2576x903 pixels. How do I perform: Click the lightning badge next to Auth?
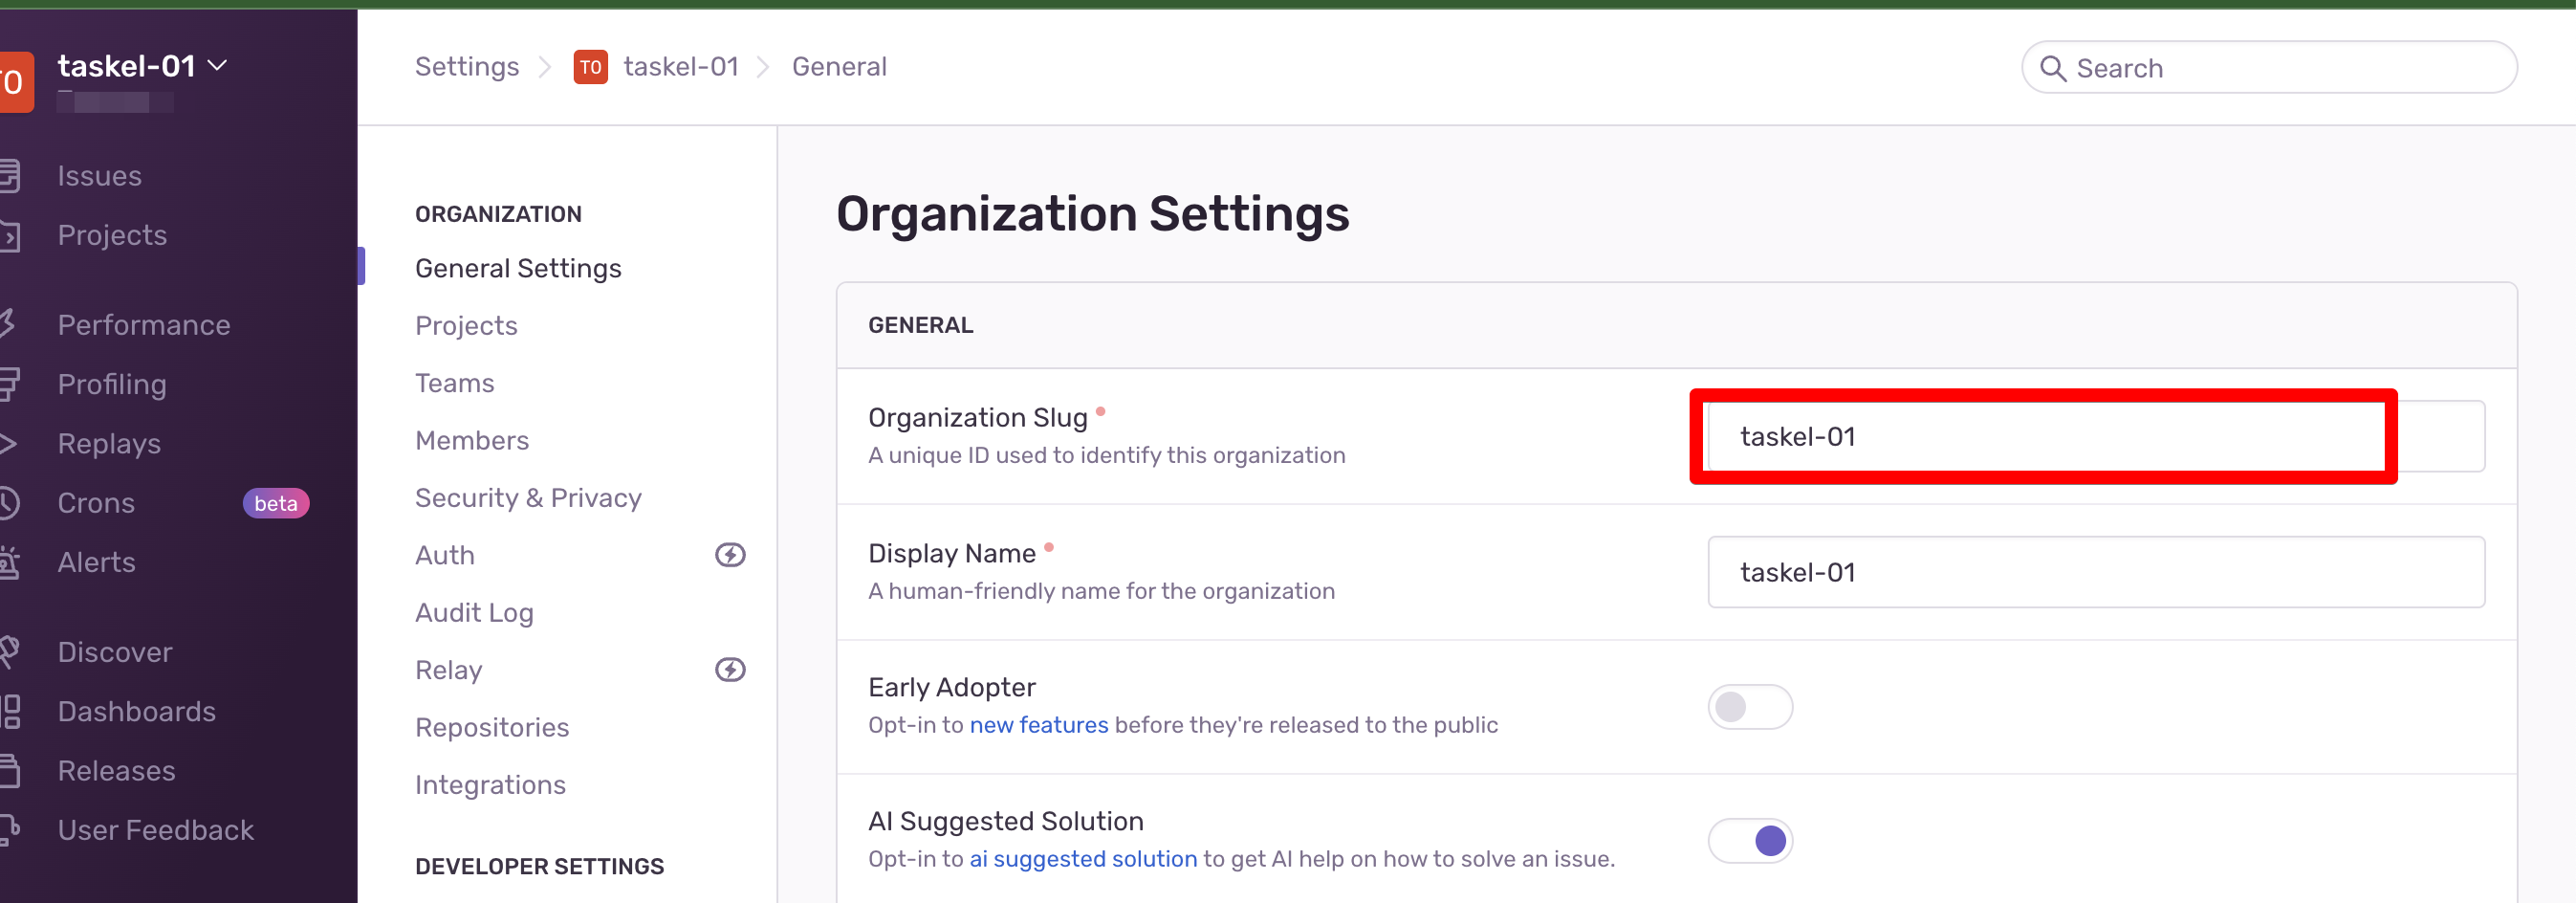click(730, 555)
